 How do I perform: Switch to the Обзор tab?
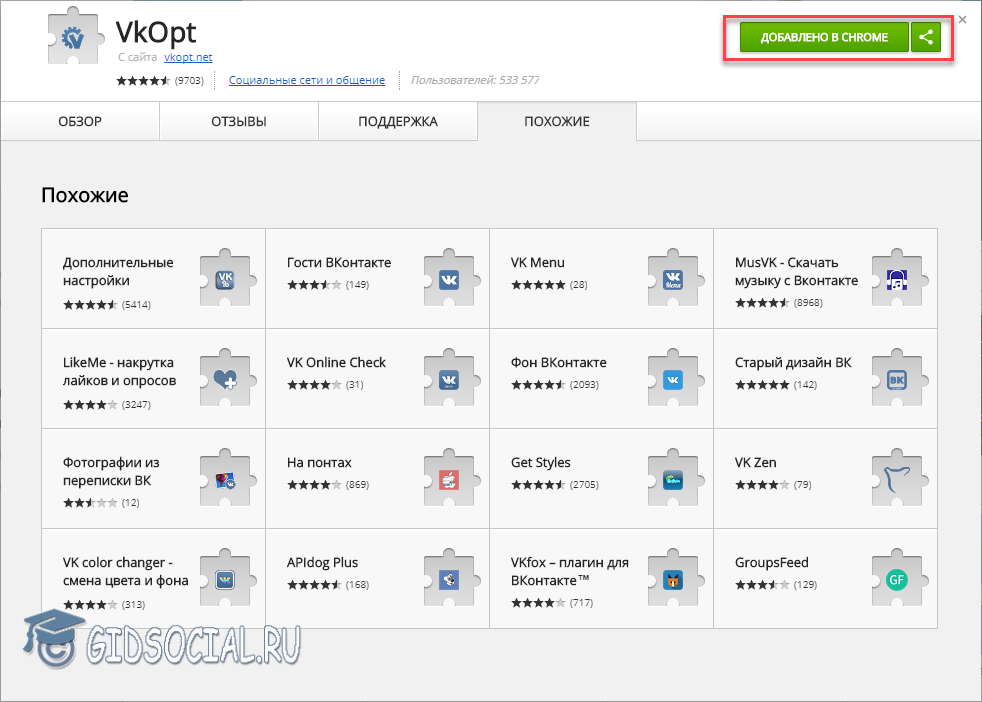click(80, 122)
